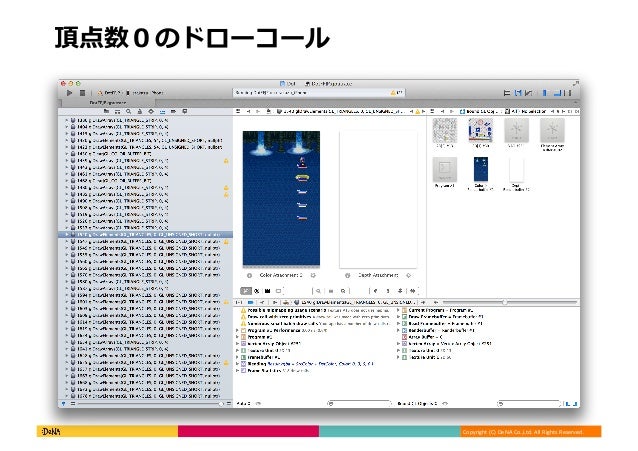638x451 pixels.
Task: Open the Breakpoint navigator
Action: (x=173, y=111)
